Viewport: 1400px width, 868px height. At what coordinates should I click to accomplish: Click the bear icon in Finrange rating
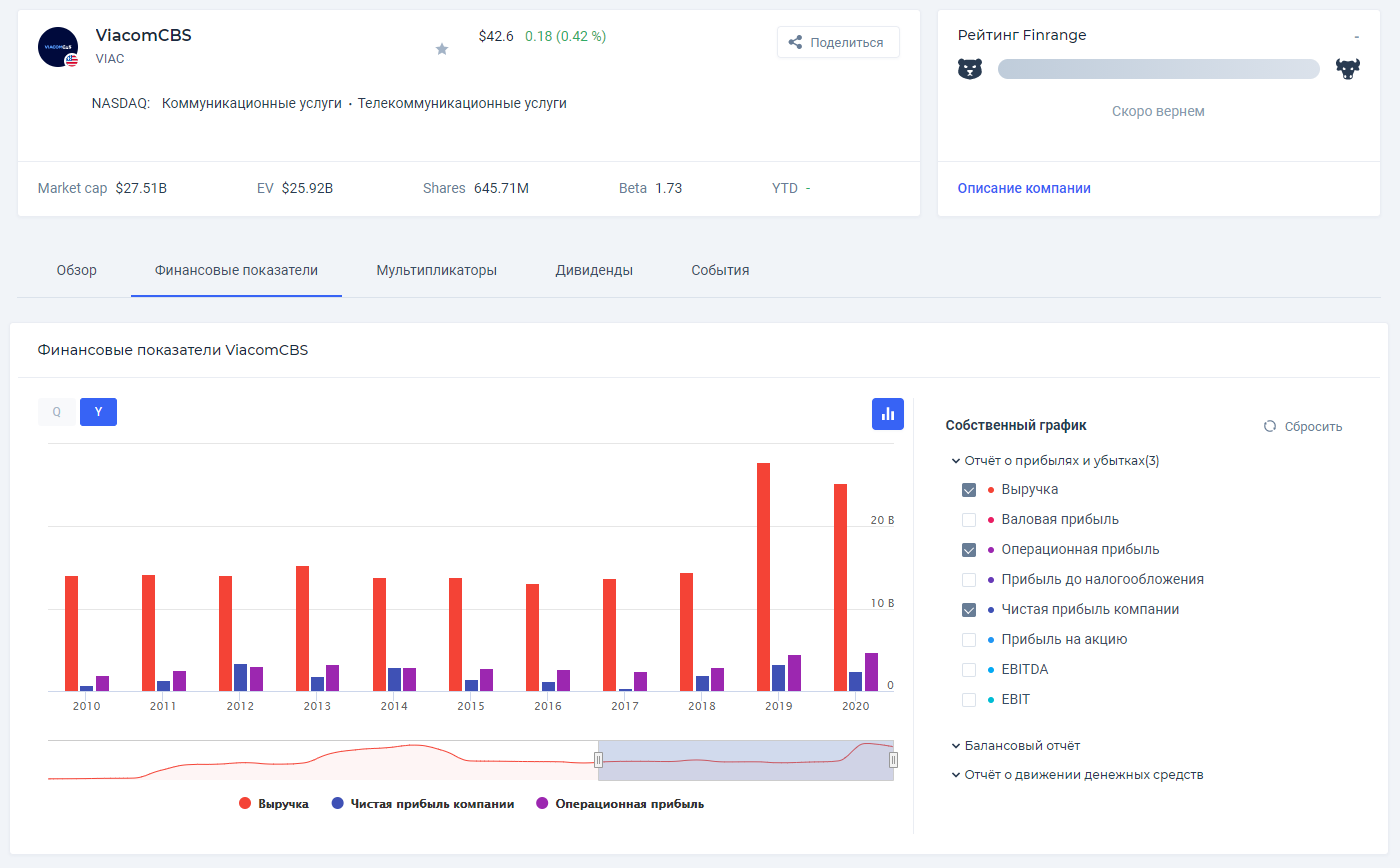(970, 69)
